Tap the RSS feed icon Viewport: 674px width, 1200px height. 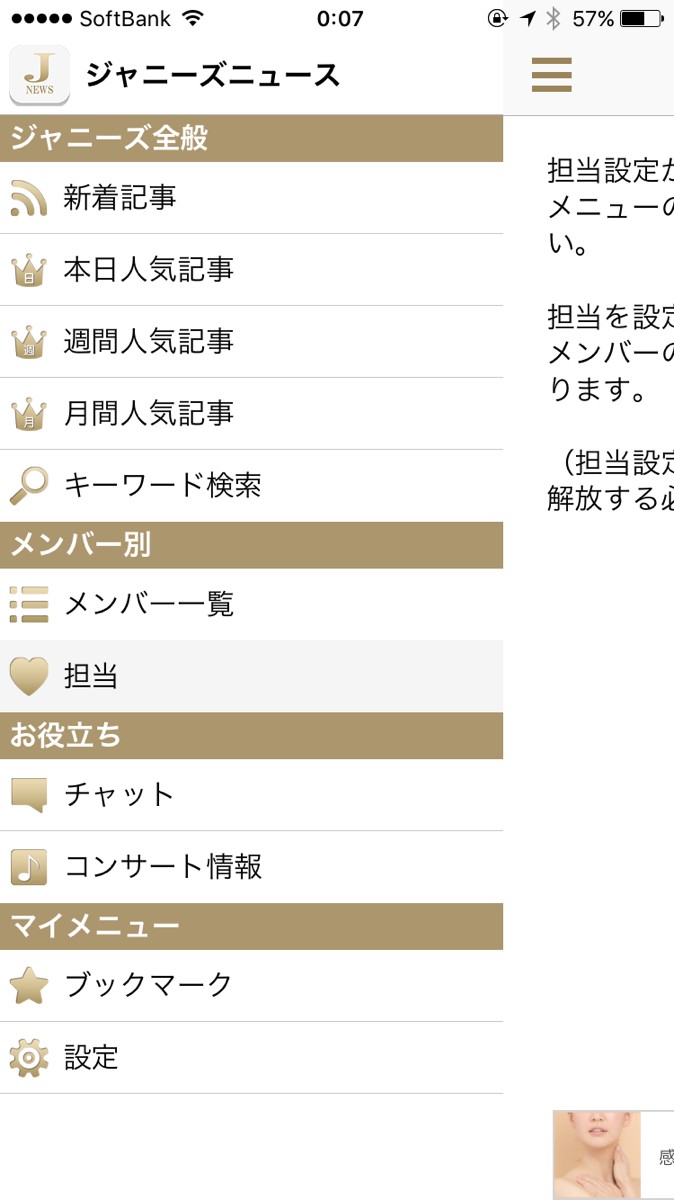(x=29, y=198)
